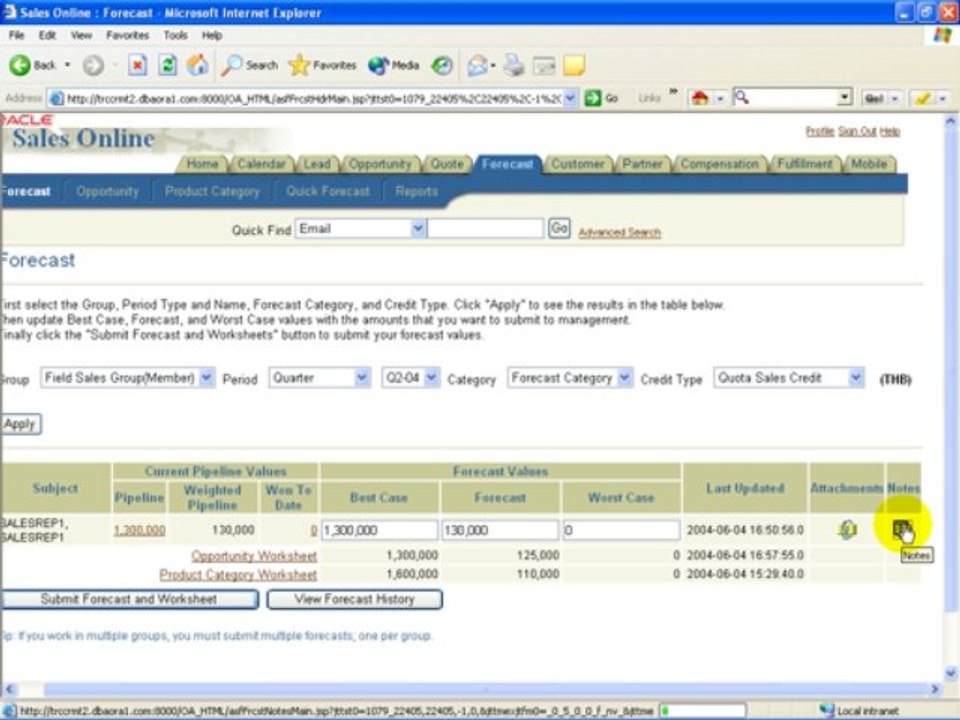
Task: Open the Quick Forecast subtab
Action: 328,192
